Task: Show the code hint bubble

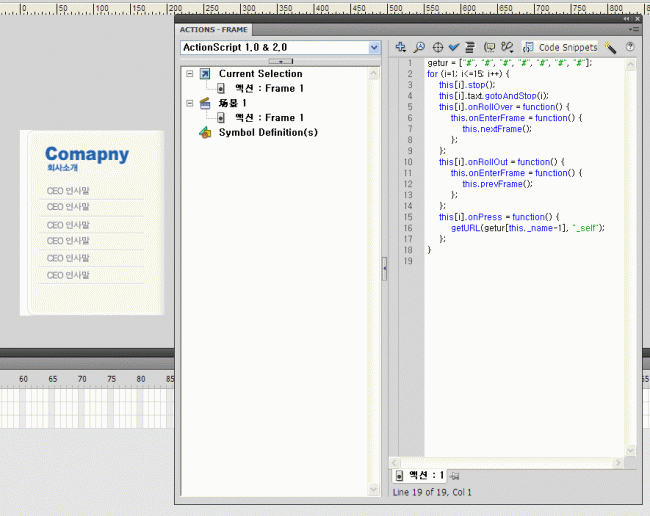Action: pos(489,47)
